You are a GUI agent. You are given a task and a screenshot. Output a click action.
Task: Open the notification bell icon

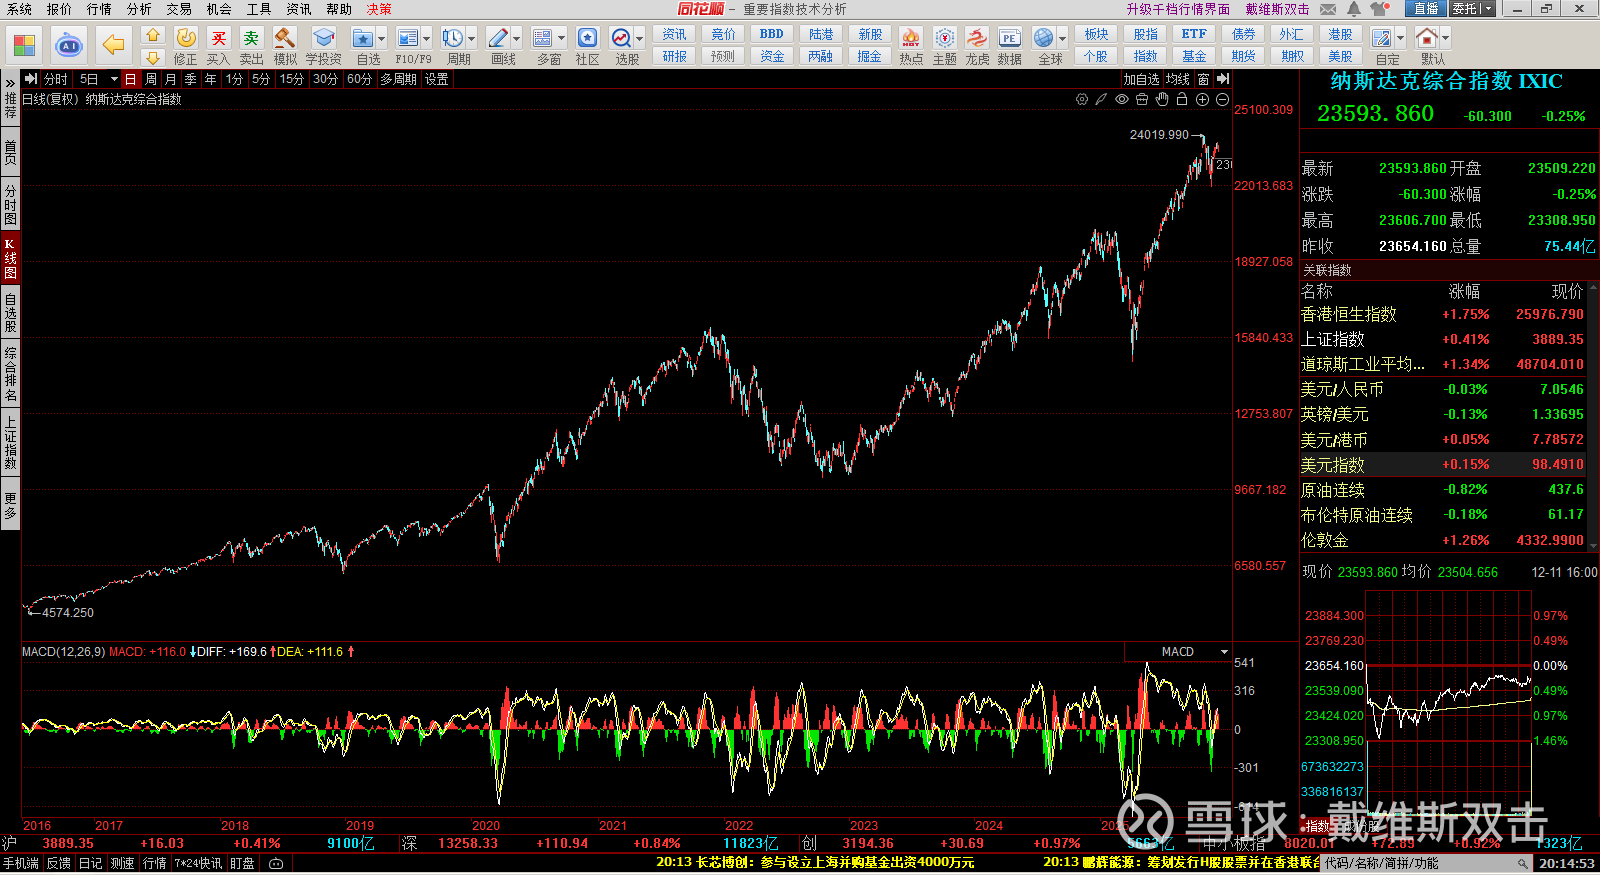point(1354,9)
